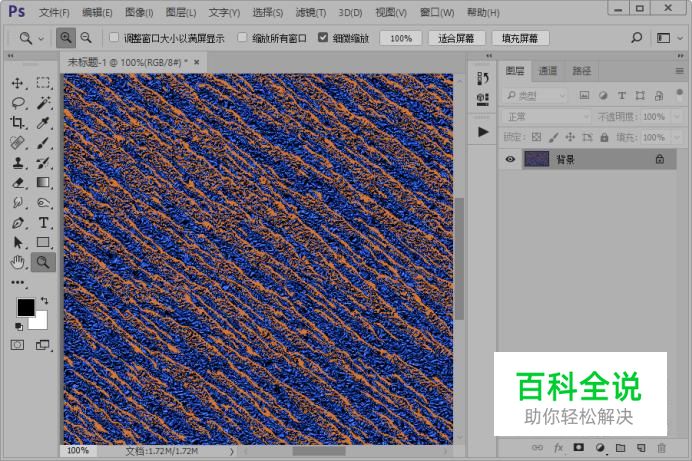
Task: Select the Crop tool
Action: coord(18,123)
